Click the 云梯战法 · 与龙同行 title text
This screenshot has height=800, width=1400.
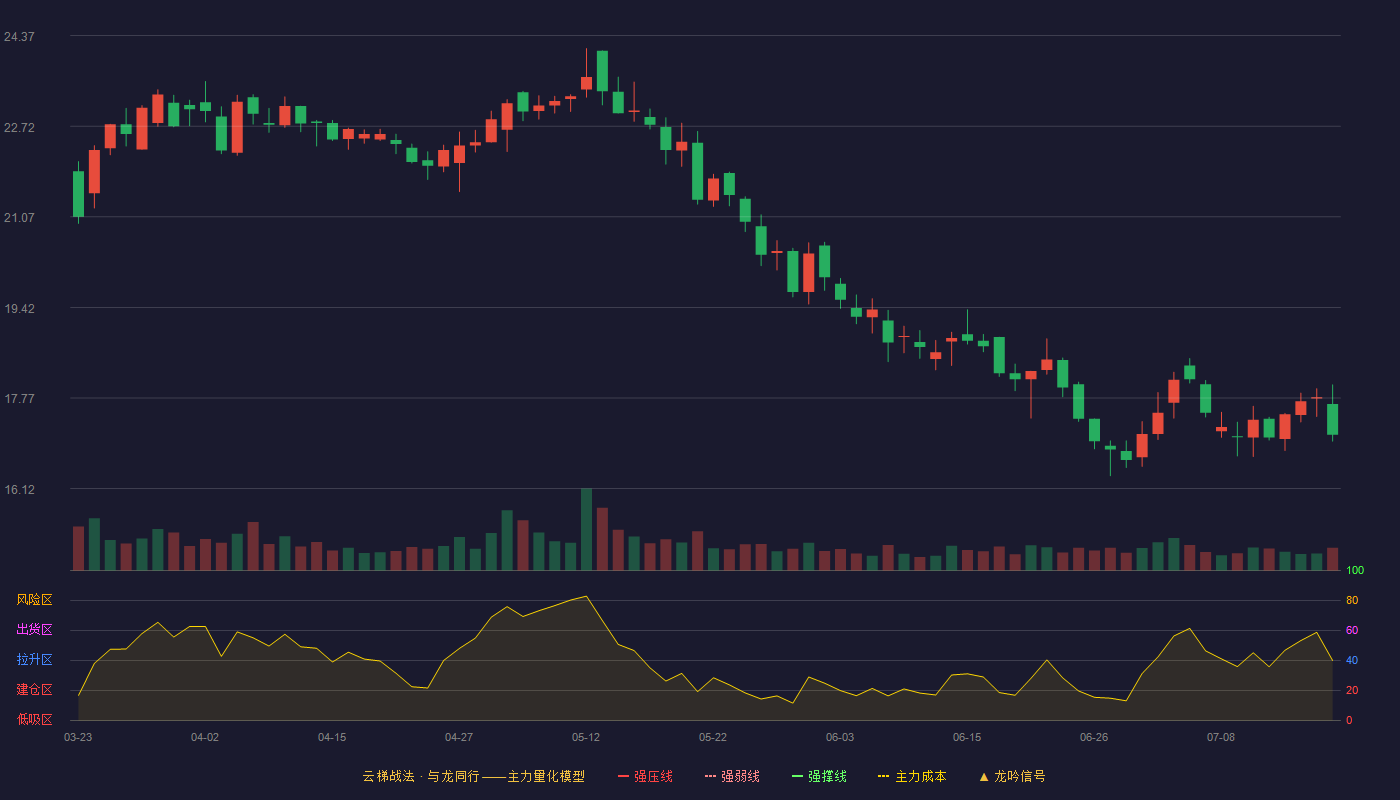[x=421, y=776]
